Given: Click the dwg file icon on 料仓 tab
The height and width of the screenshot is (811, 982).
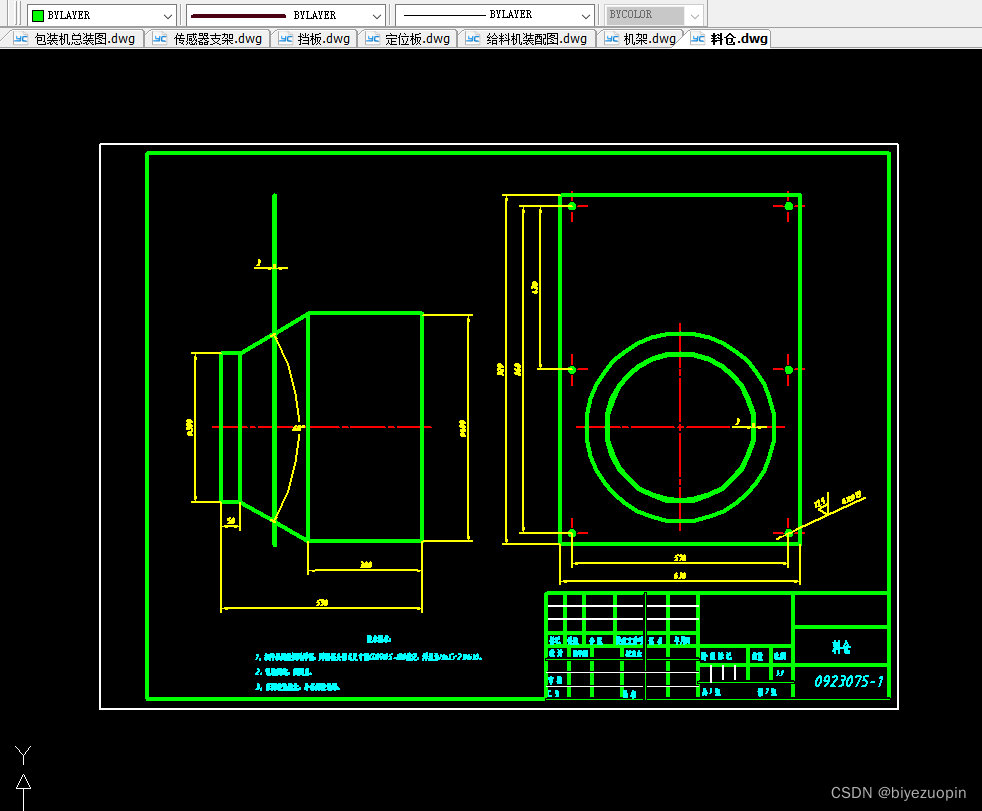Looking at the screenshot, I should (x=698, y=39).
